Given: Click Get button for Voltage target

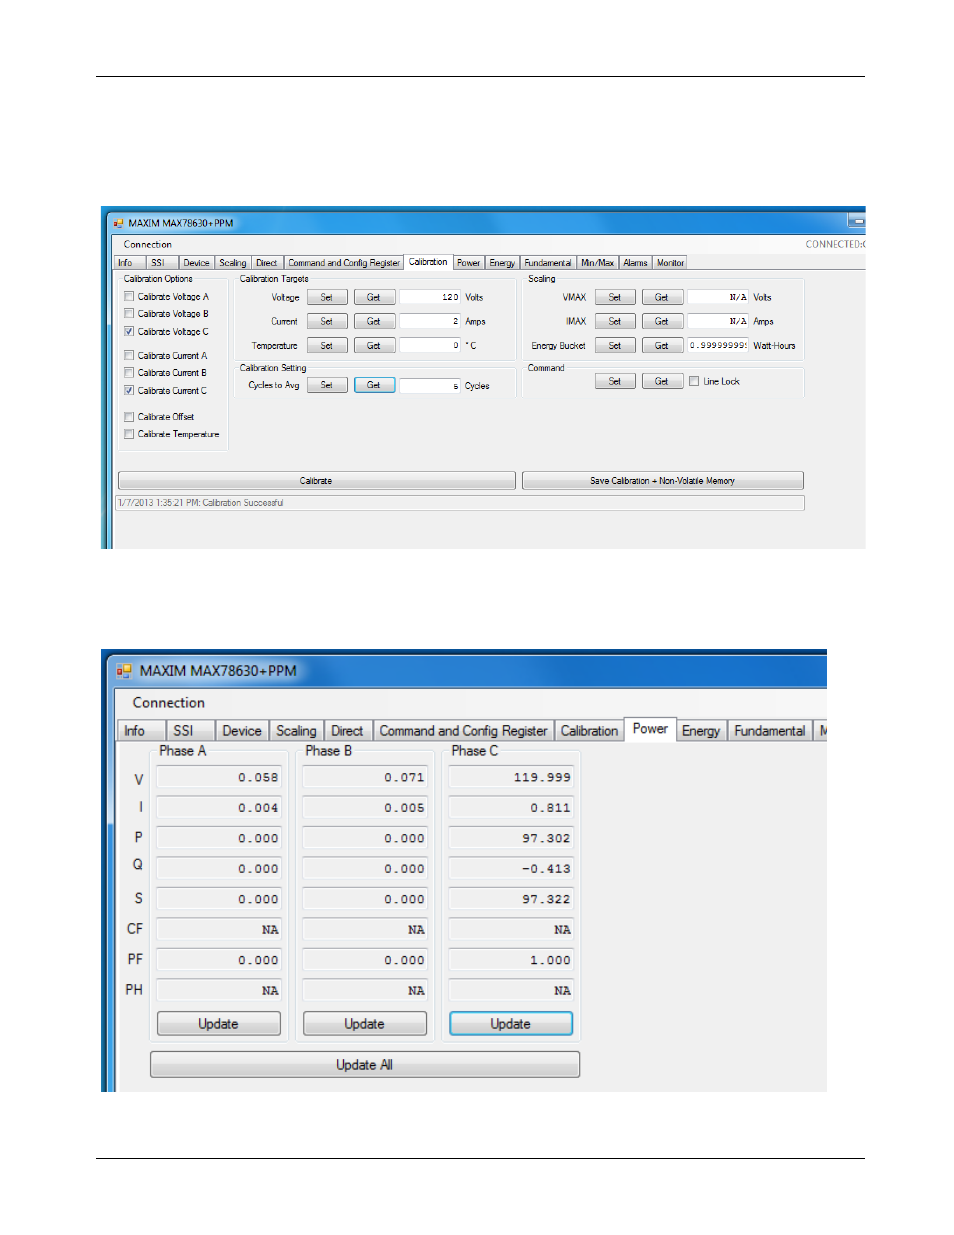Looking at the screenshot, I should pyautogui.click(x=374, y=297).
